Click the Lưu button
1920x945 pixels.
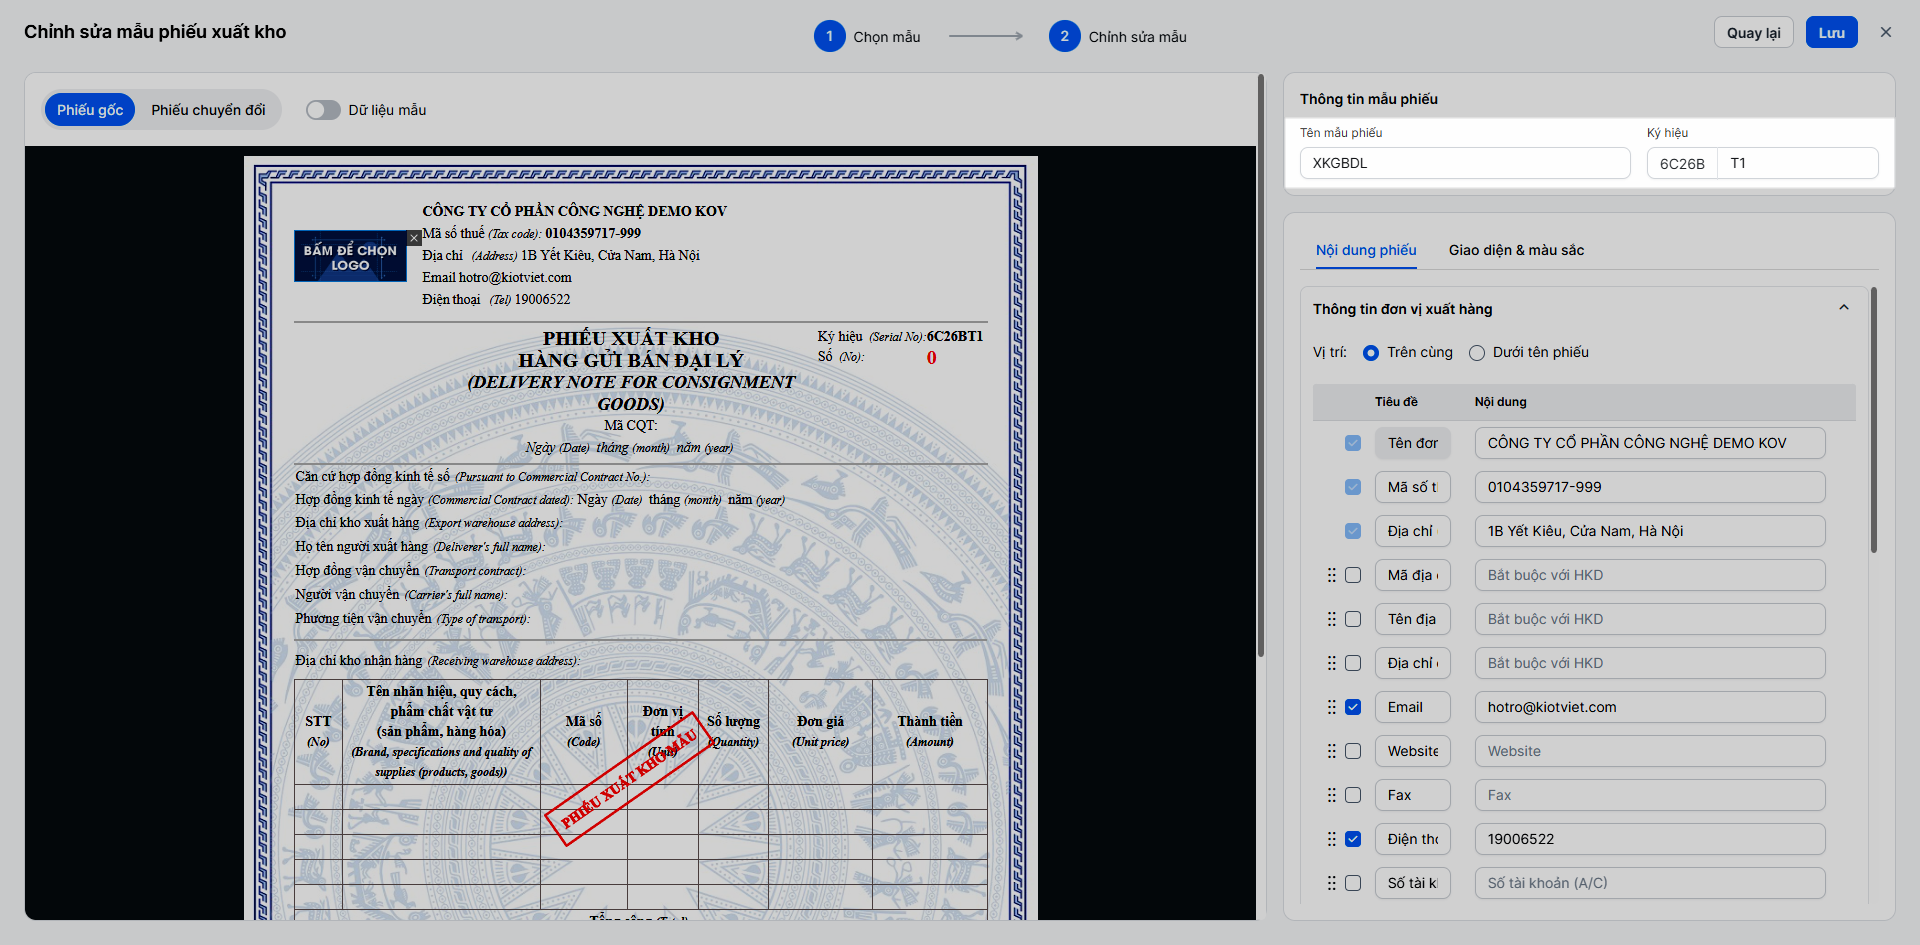pos(1832,32)
